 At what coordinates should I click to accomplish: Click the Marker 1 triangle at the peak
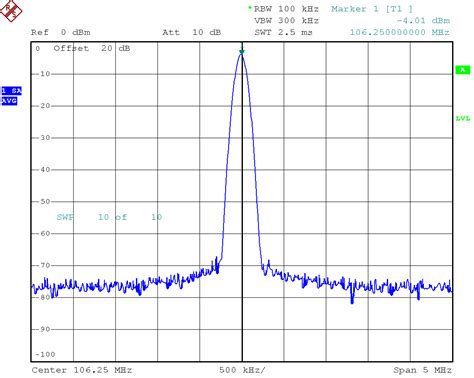point(242,51)
